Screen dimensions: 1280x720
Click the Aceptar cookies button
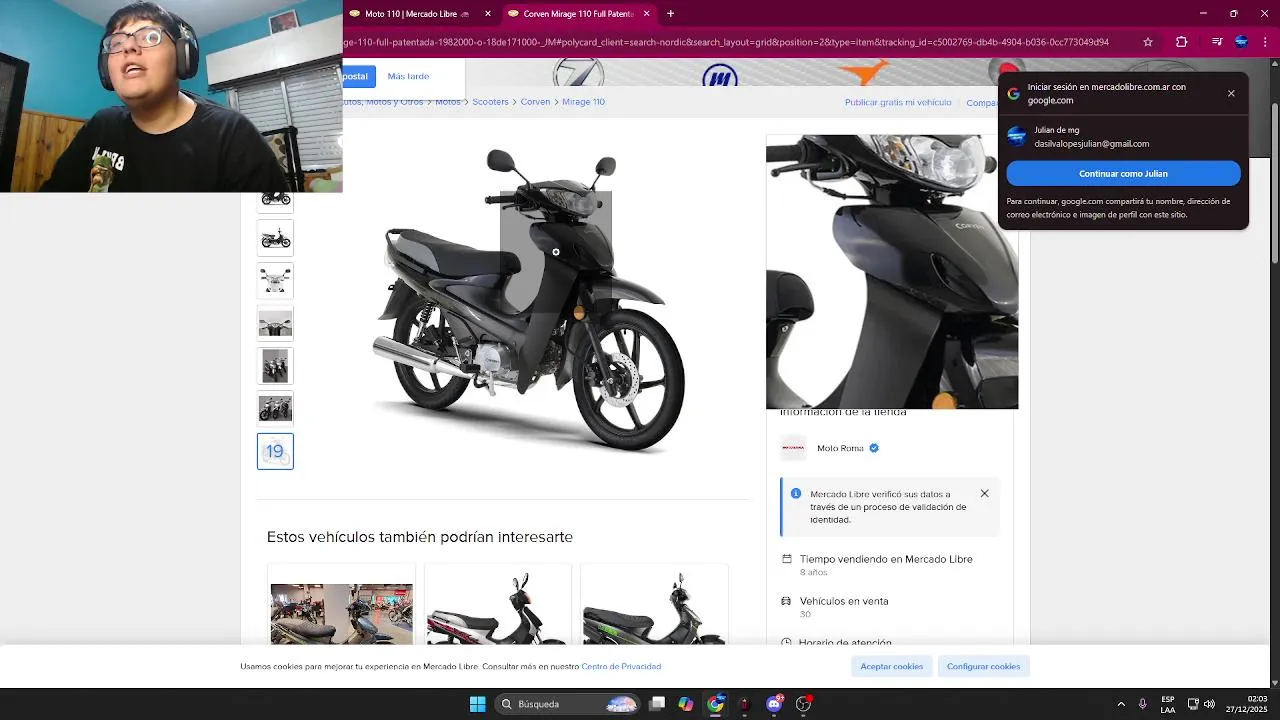pos(892,666)
